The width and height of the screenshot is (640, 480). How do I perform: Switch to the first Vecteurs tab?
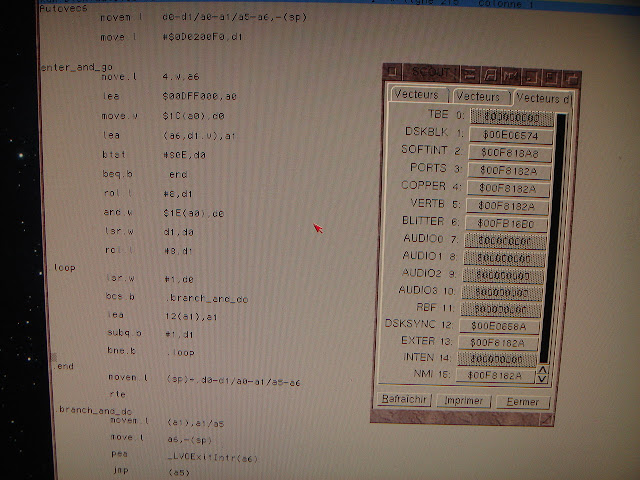click(x=419, y=95)
